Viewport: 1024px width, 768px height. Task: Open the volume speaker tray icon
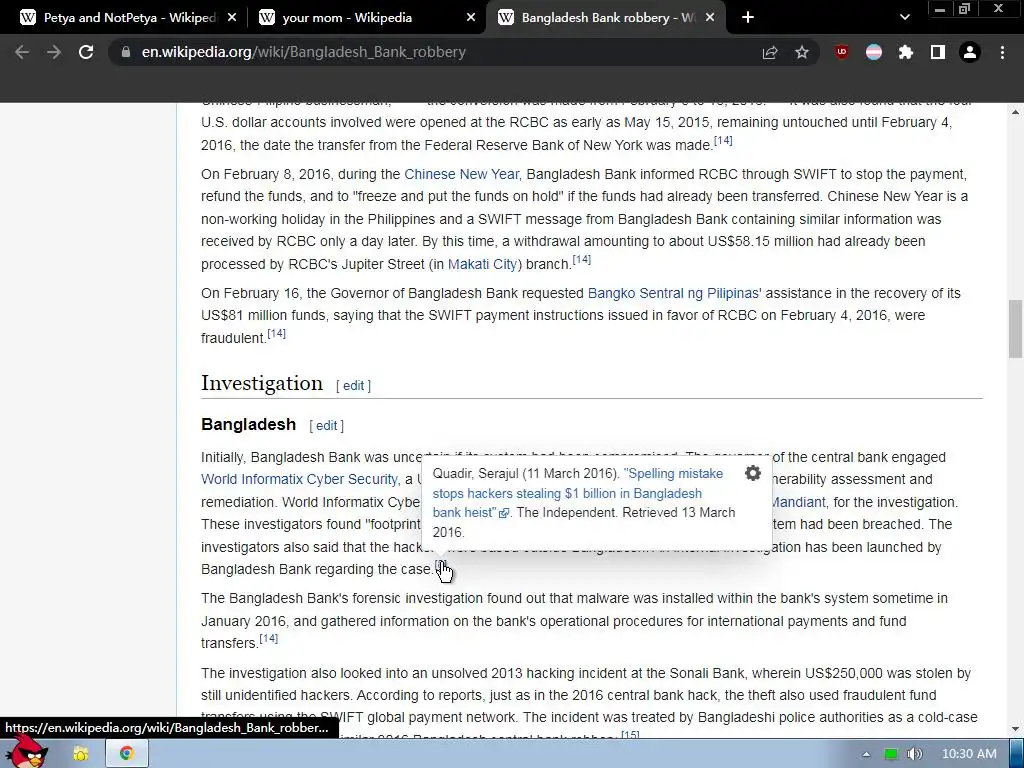pyautogui.click(x=914, y=754)
